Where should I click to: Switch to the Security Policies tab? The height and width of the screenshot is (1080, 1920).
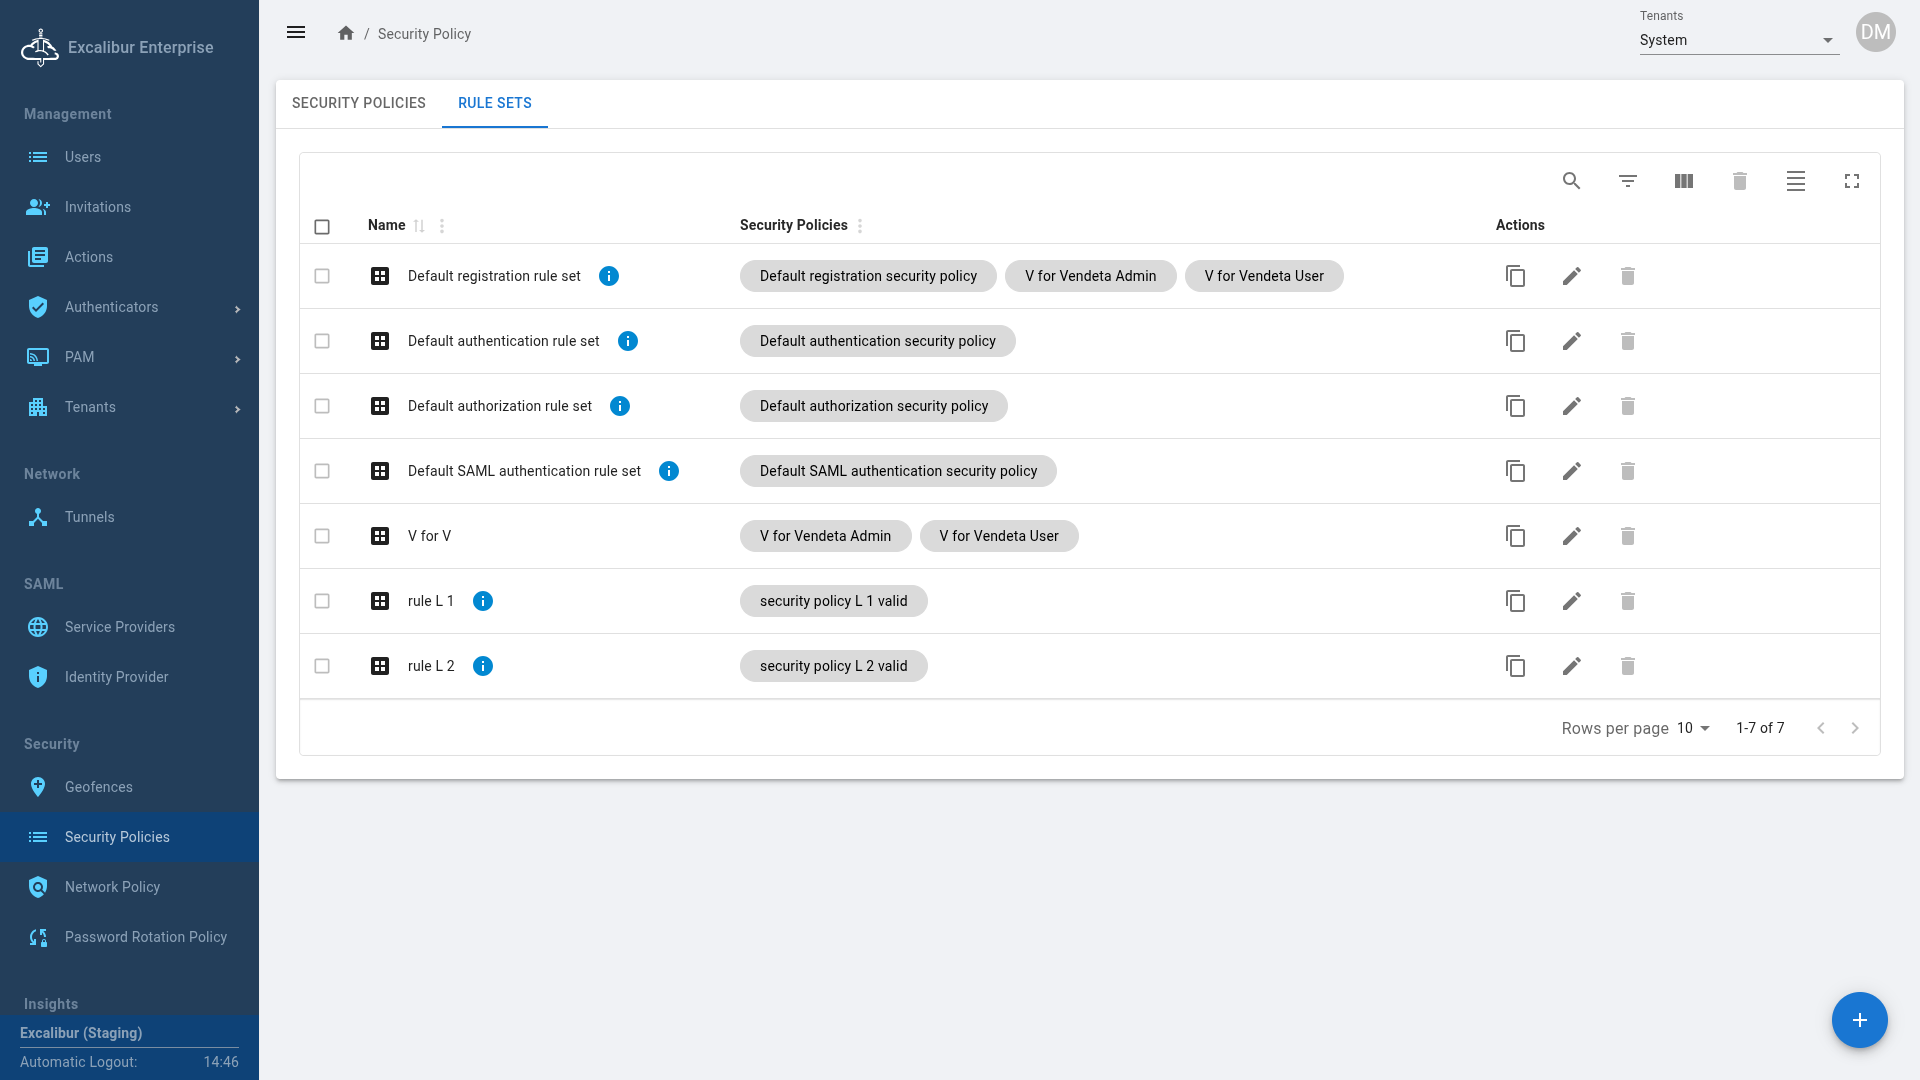[358, 103]
